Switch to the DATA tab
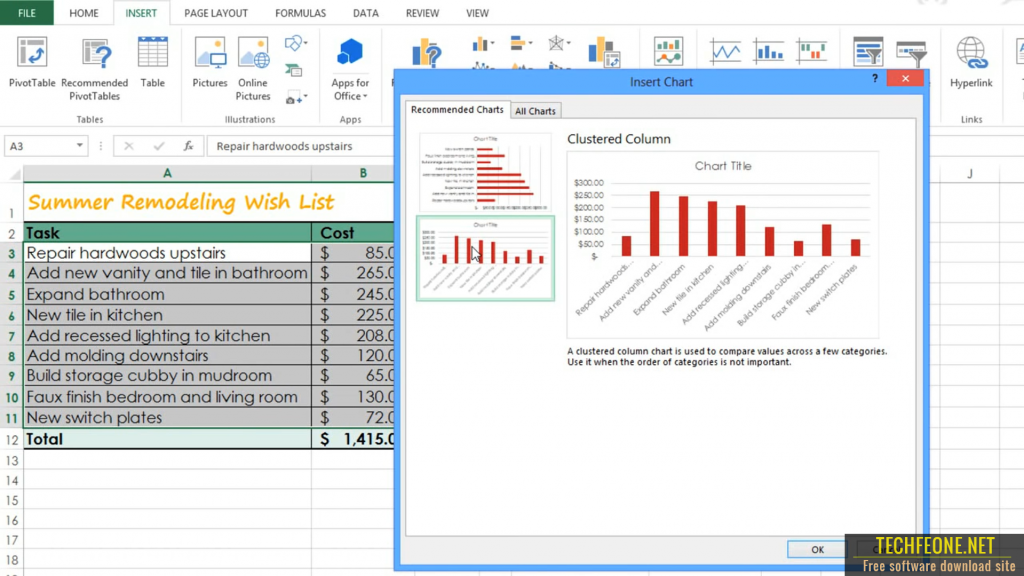This screenshot has height=576, width=1024. (366, 13)
